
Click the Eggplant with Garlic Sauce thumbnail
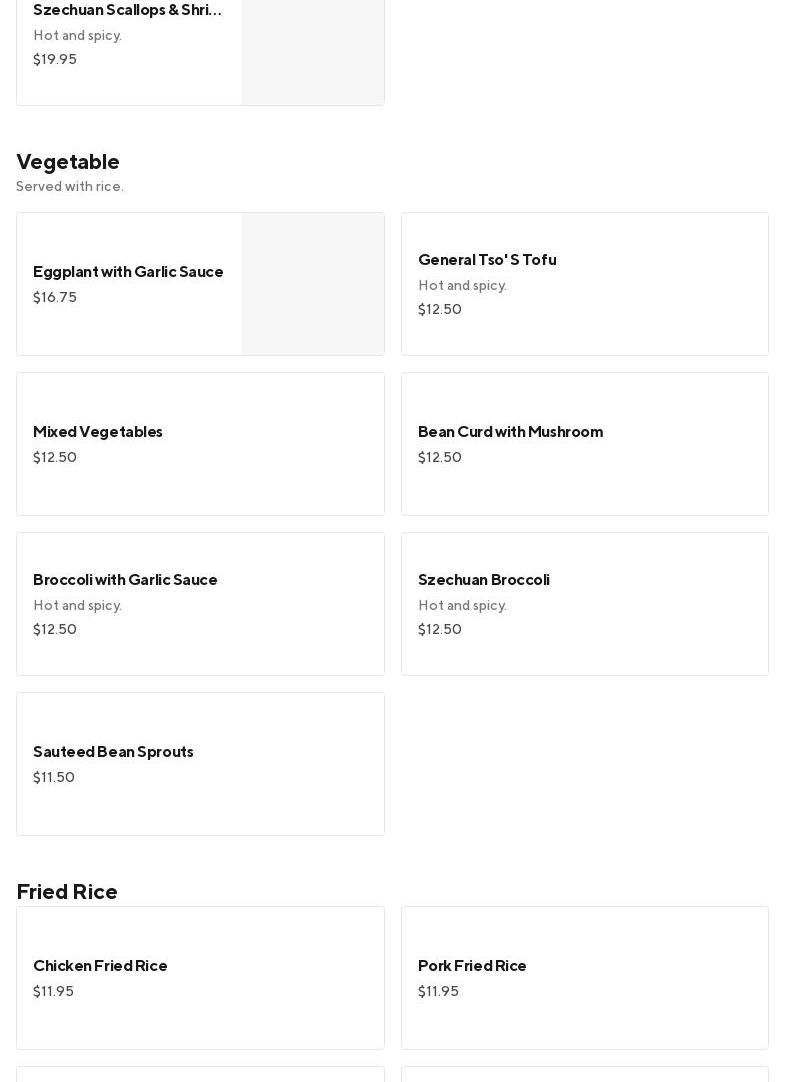coord(313,284)
